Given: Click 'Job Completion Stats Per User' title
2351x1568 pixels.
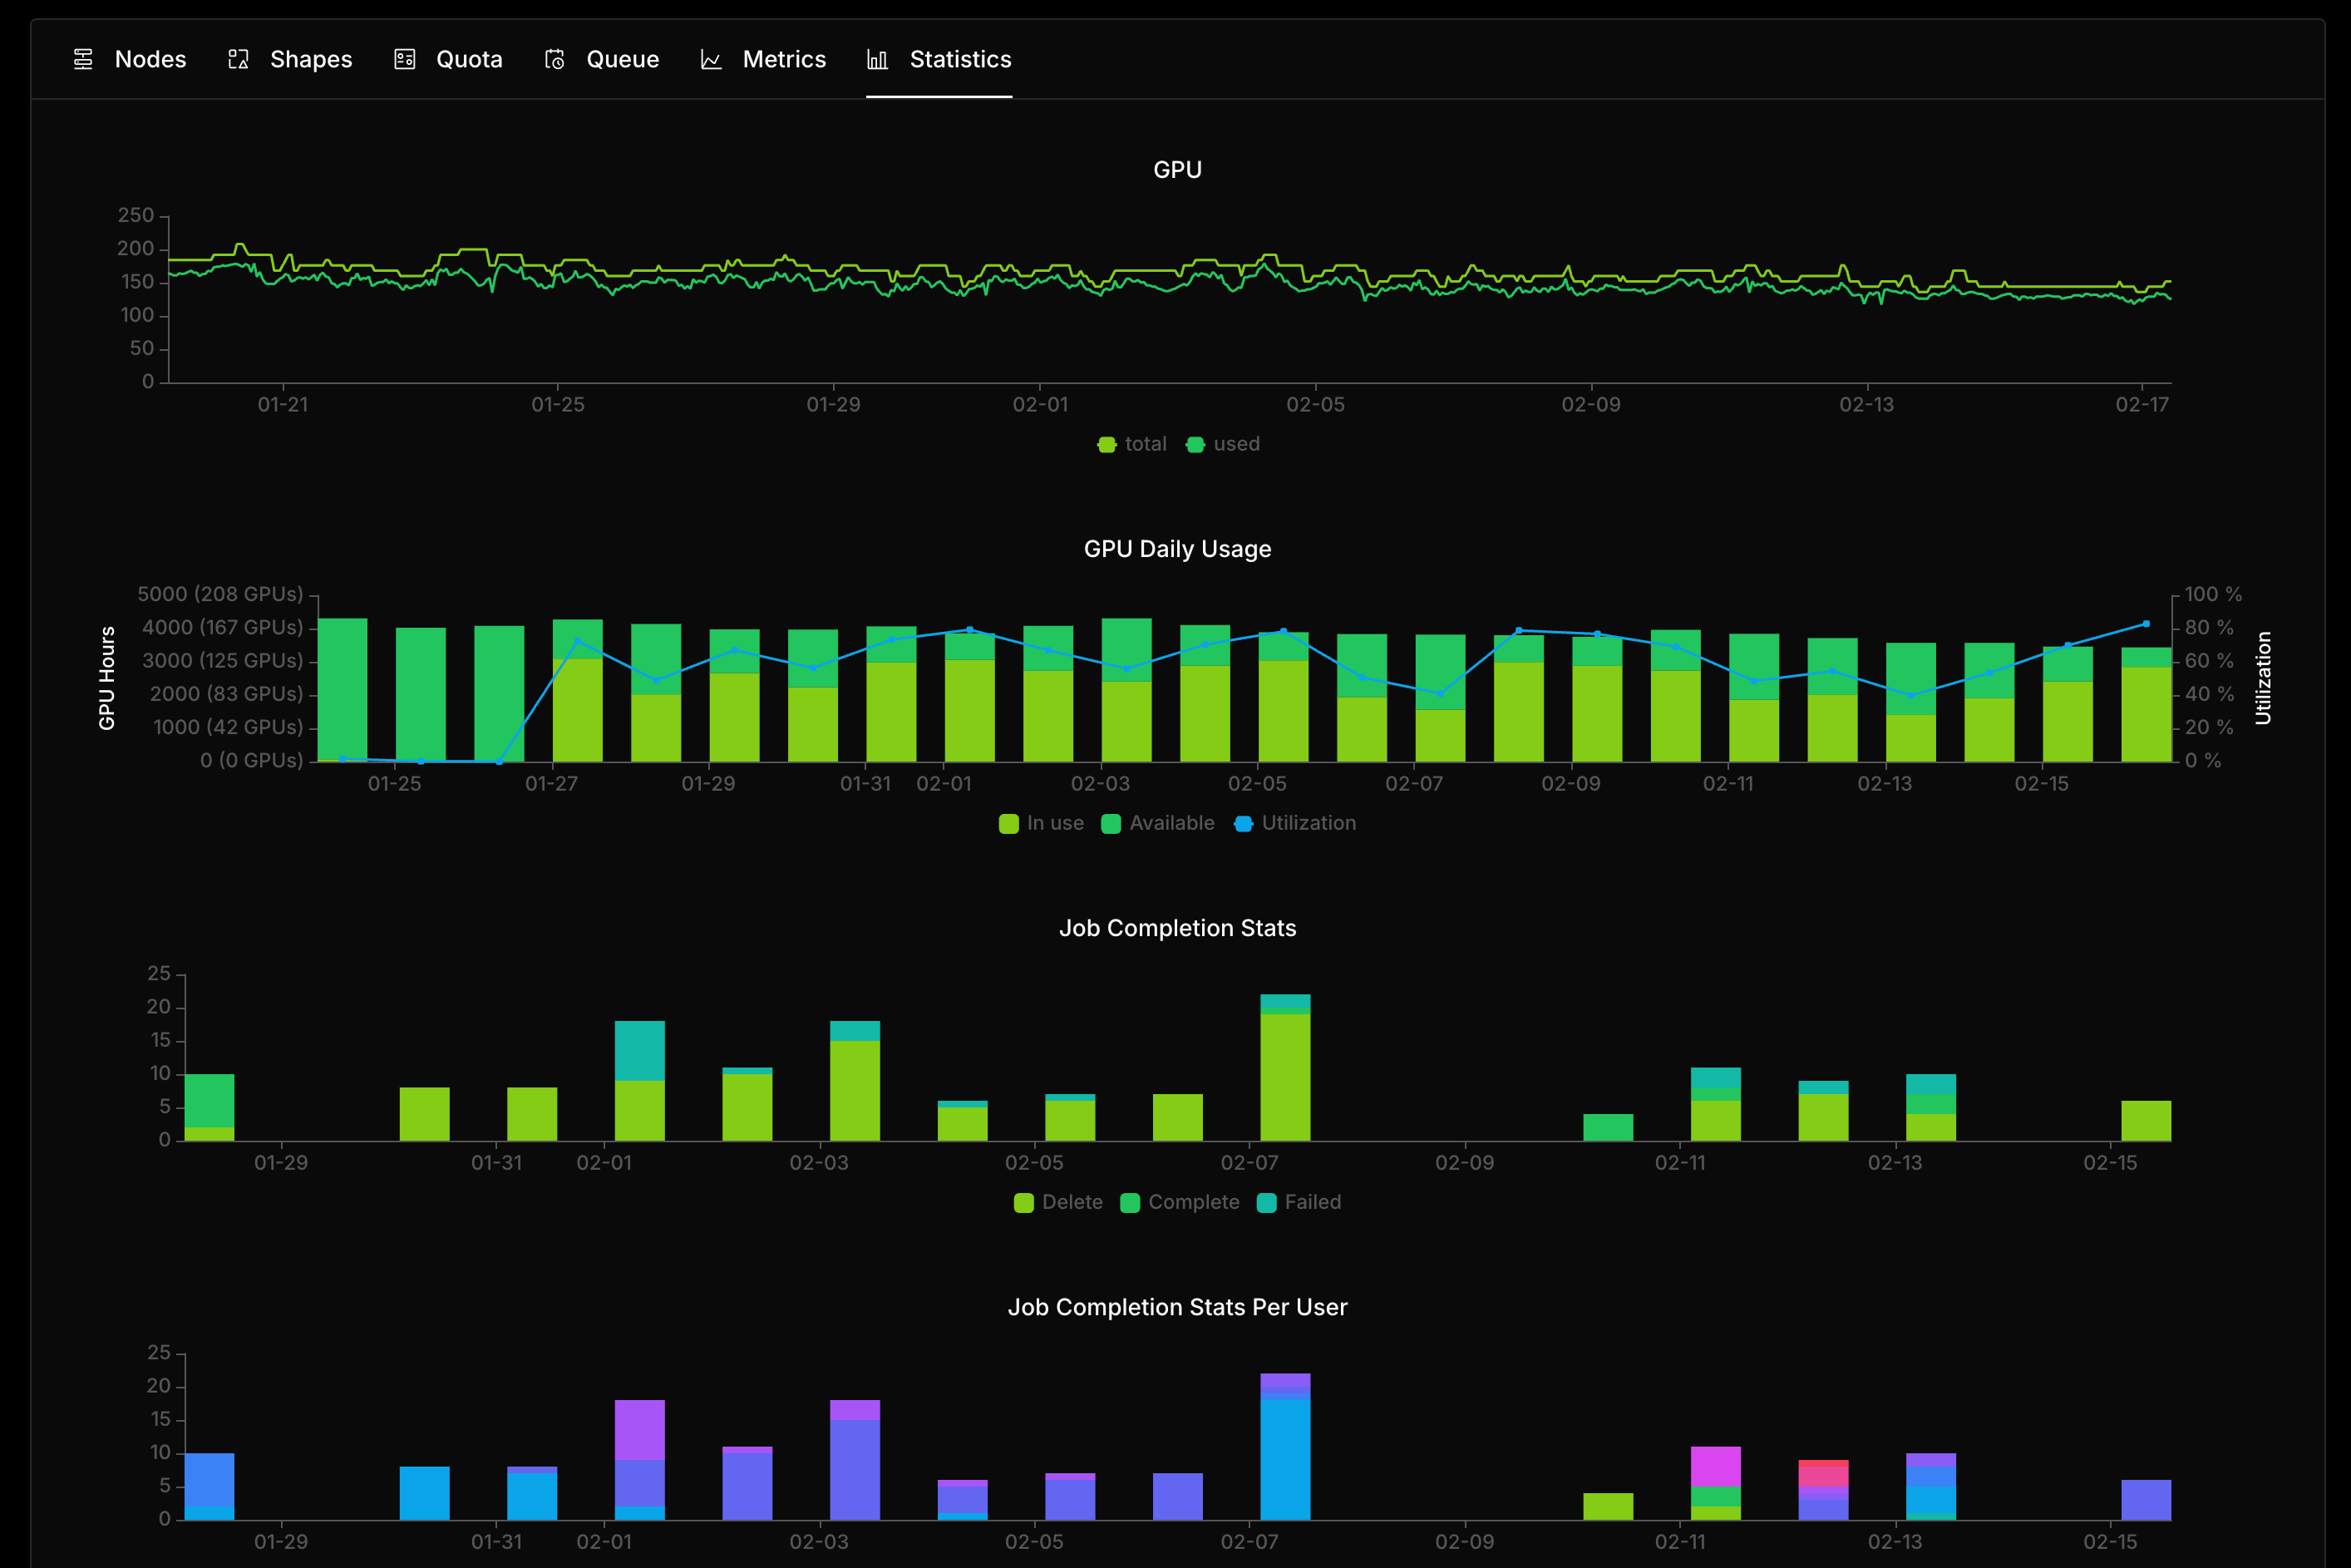Looking at the screenshot, I should click(x=1178, y=1307).
